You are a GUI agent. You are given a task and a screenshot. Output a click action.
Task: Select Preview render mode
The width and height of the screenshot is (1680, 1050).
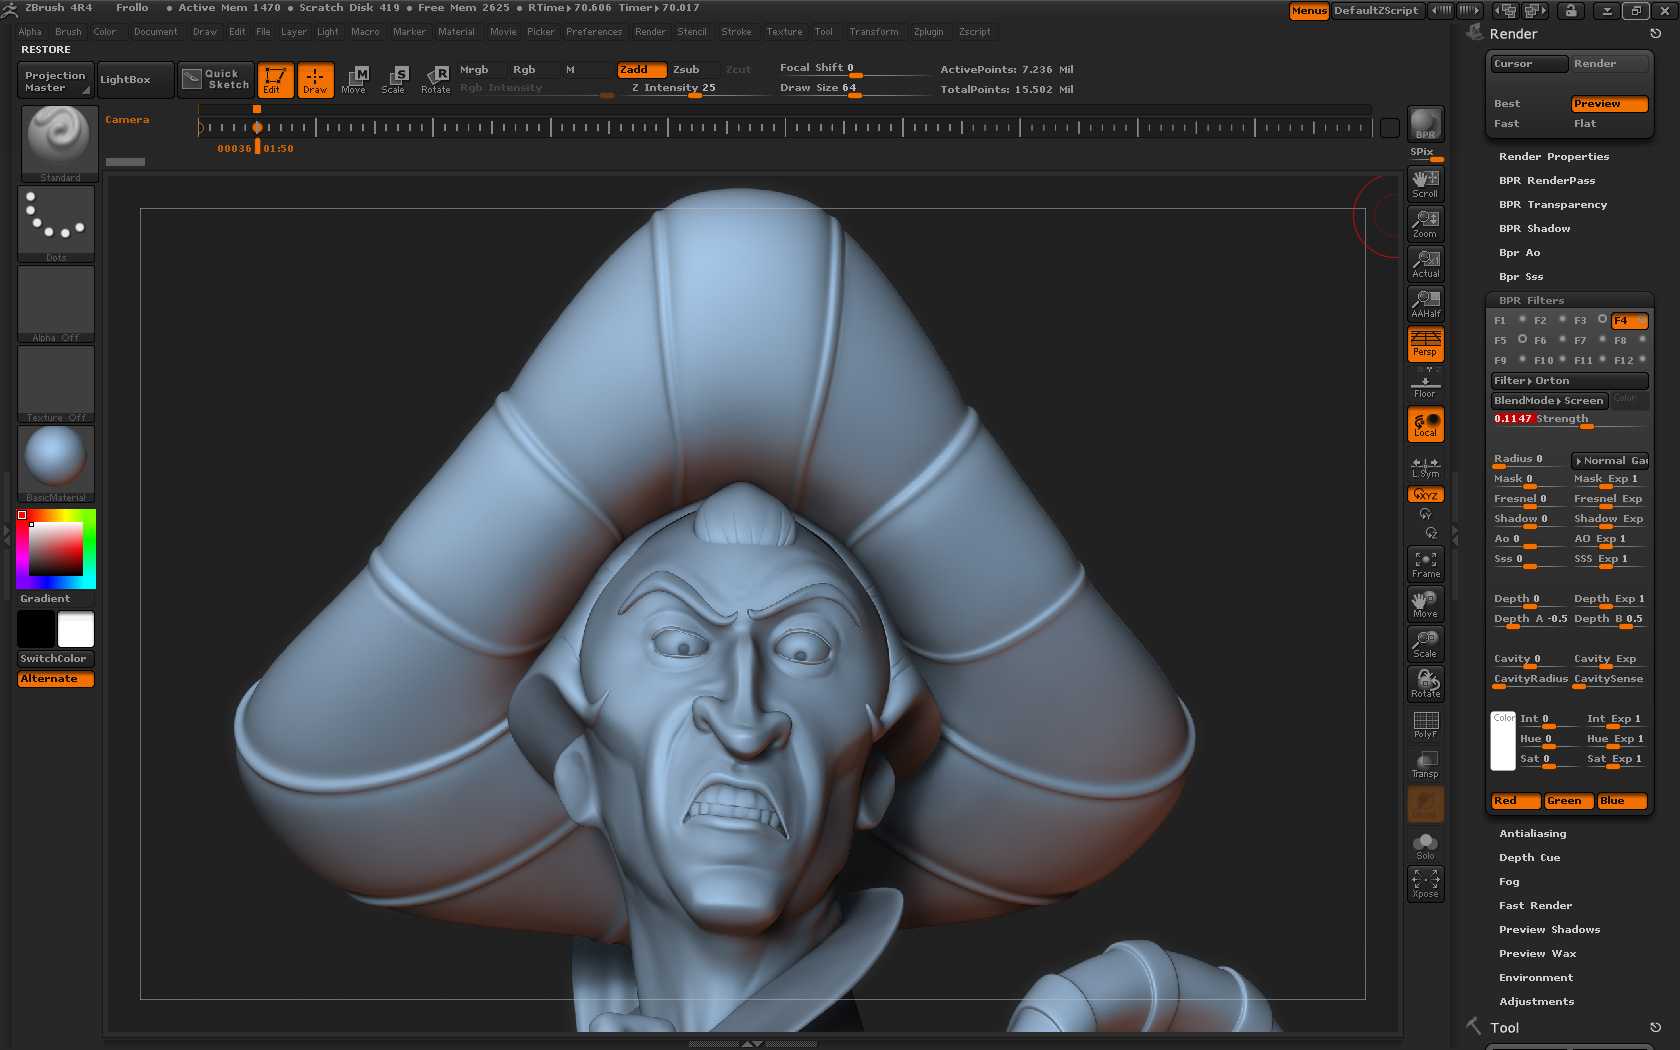(x=1609, y=104)
